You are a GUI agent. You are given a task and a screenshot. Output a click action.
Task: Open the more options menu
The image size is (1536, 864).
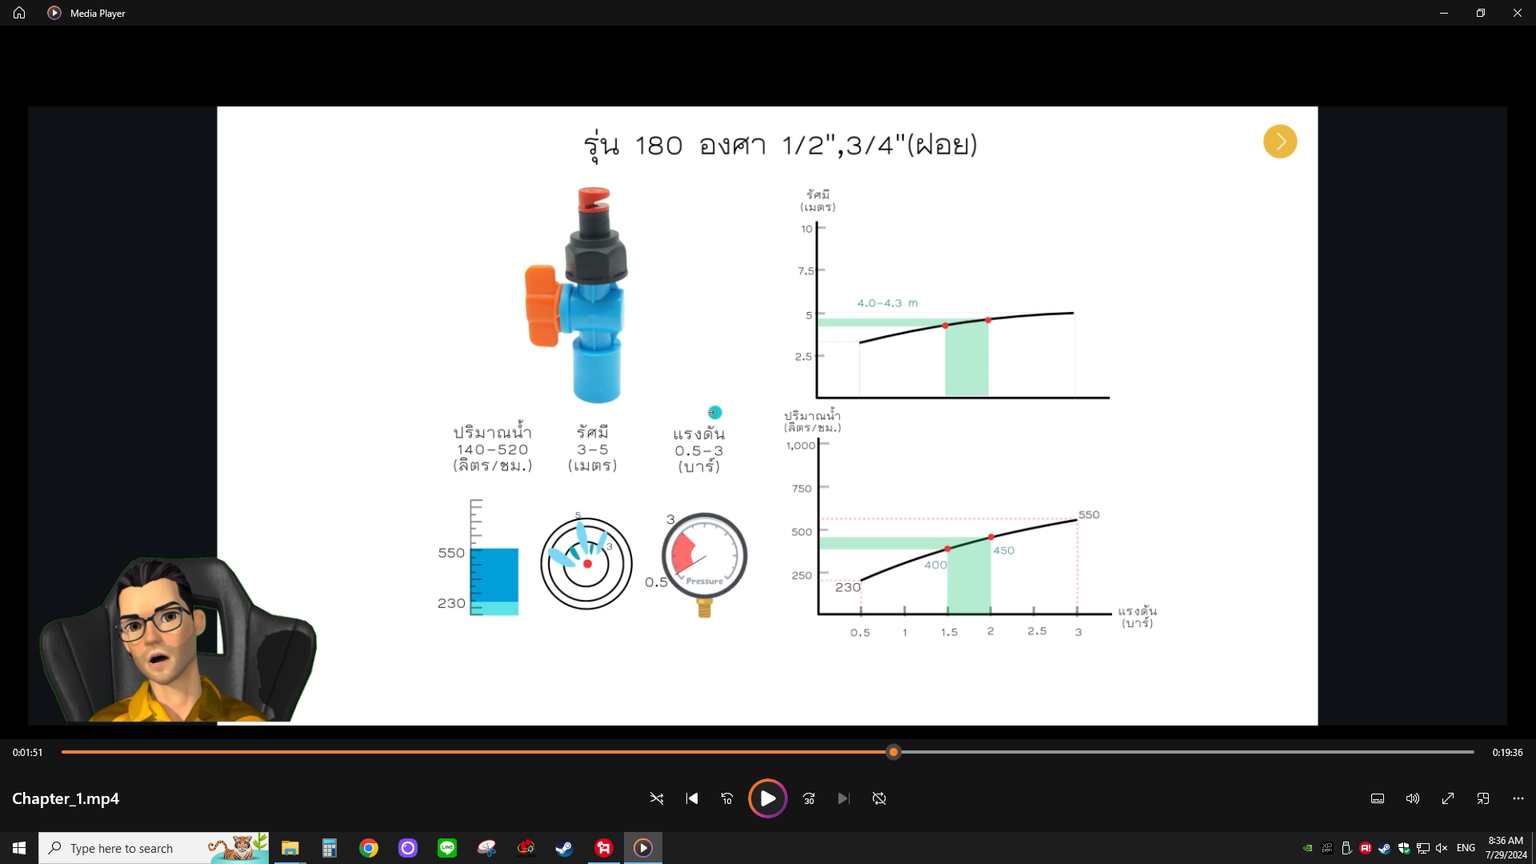coord(1518,798)
